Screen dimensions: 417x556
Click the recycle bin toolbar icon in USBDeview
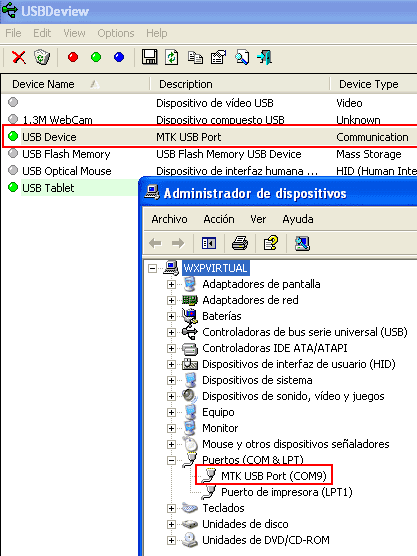point(42,57)
